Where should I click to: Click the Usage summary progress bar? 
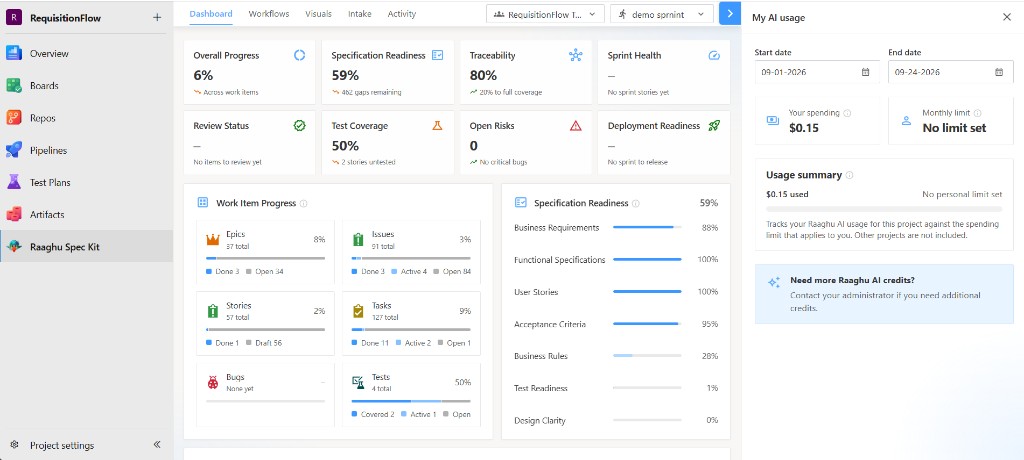884,209
